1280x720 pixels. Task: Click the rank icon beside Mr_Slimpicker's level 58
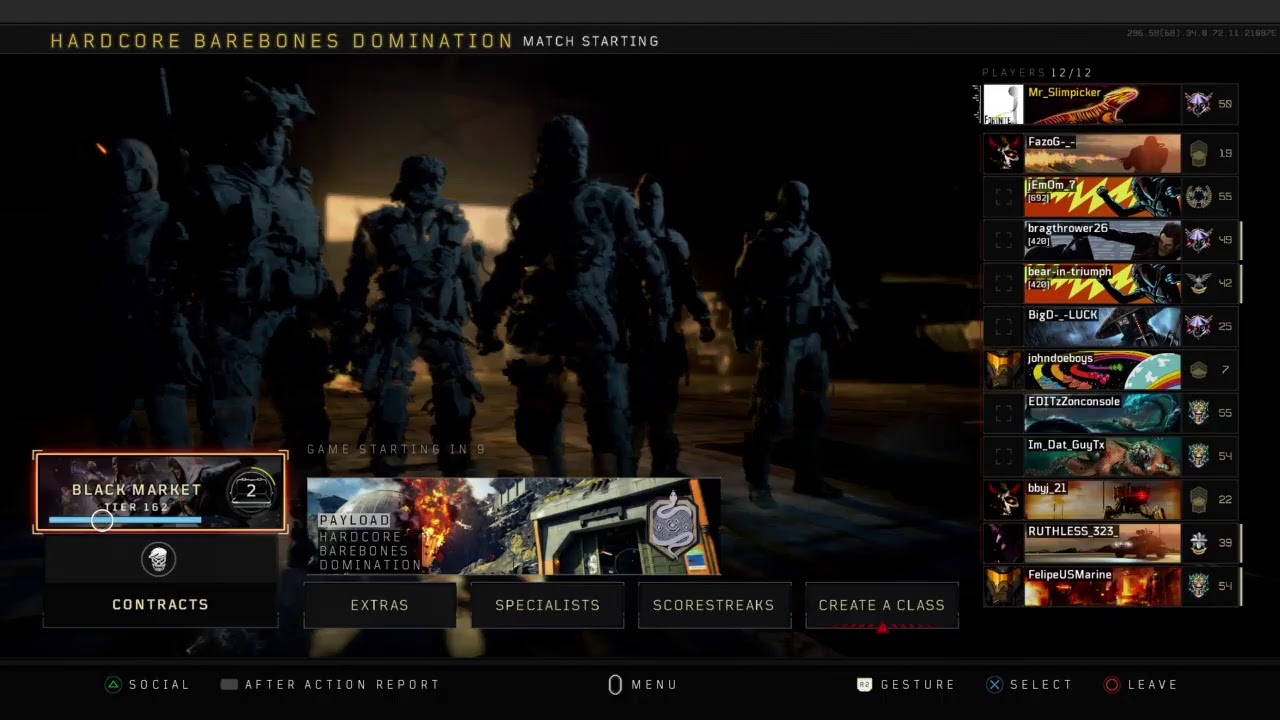[1198, 104]
